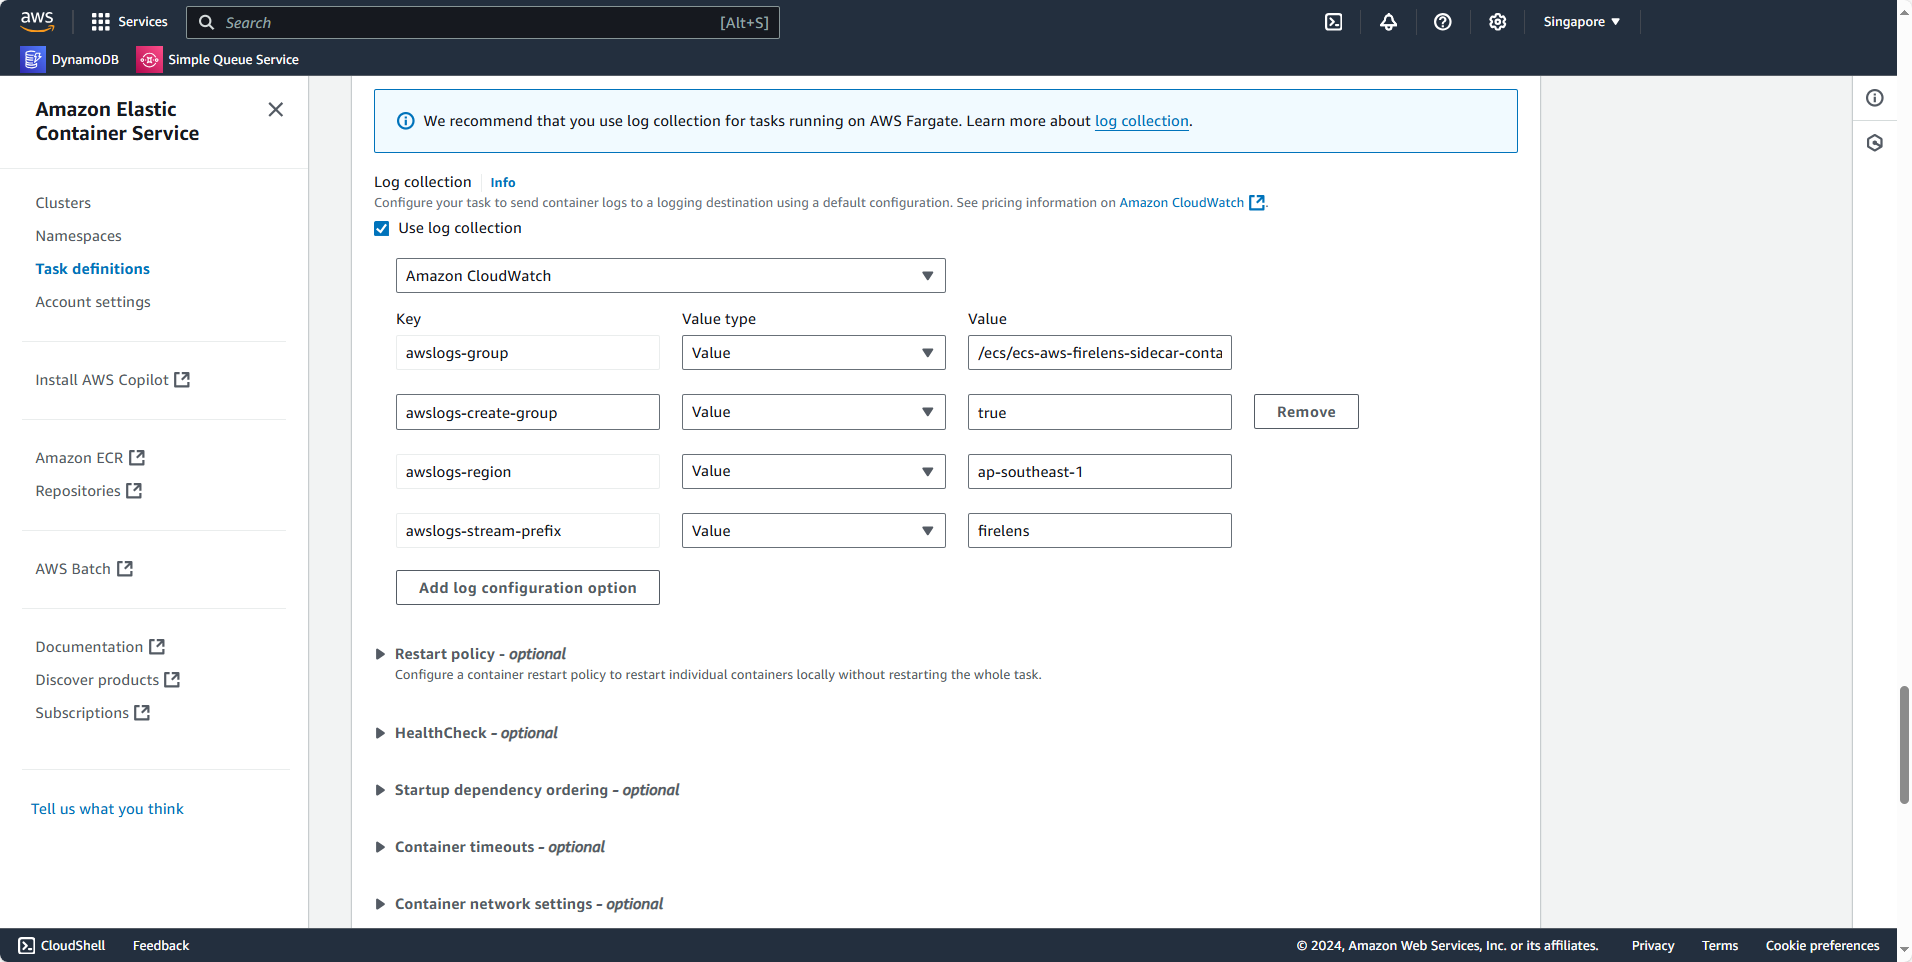Screen dimensions: 1912x962
Task: Click external icon next to Repositories
Action: pos(134,491)
